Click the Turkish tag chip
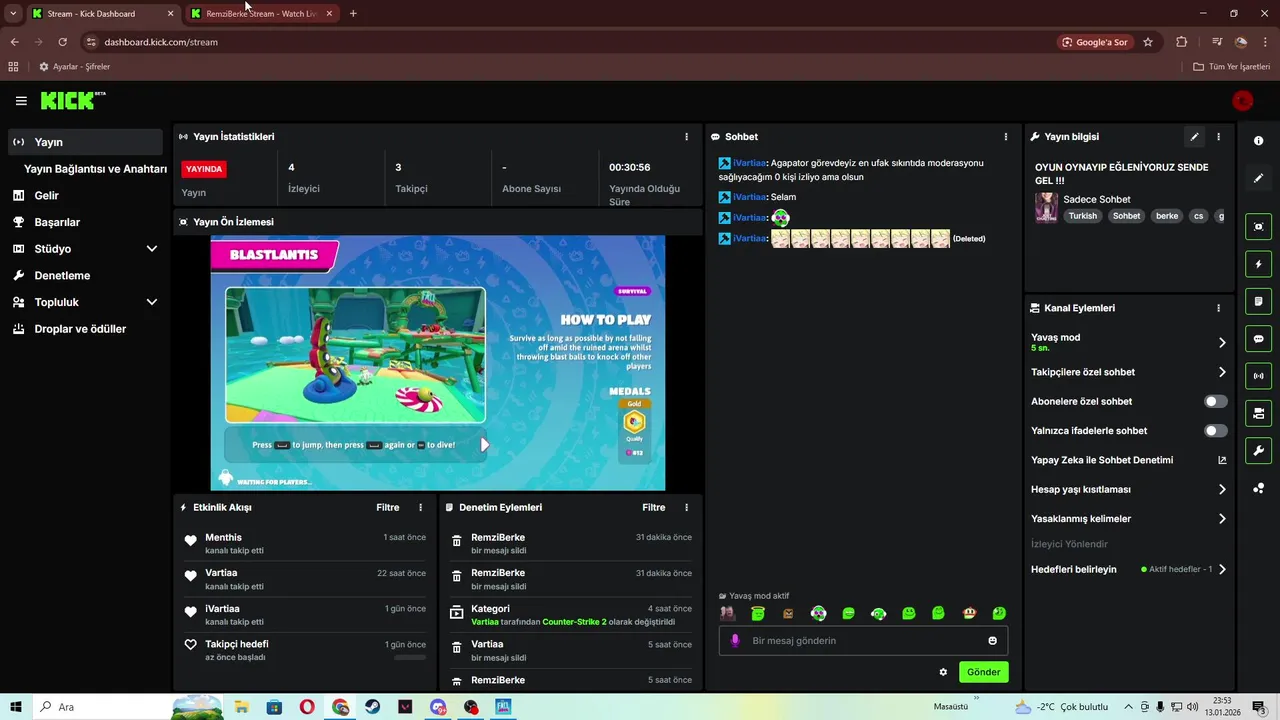This screenshot has width=1280, height=720. pos(1082,216)
